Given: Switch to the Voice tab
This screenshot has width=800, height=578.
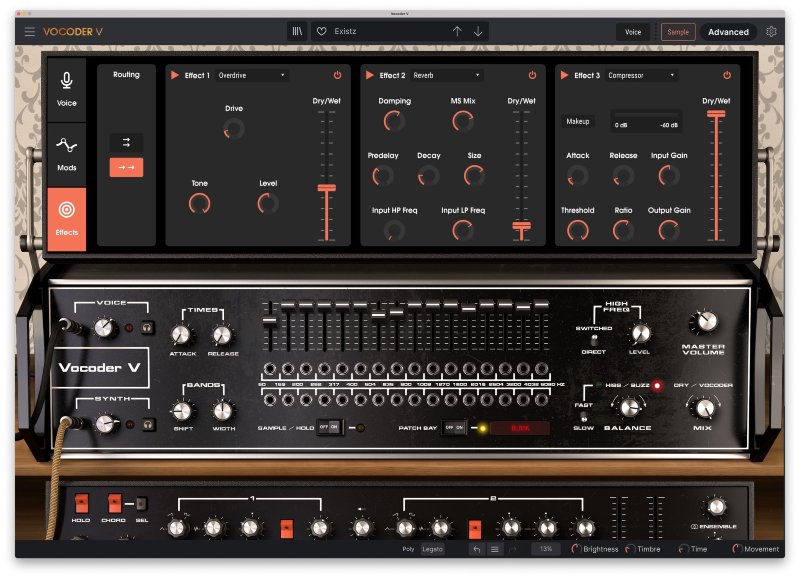Looking at the screenshot, I should pyautogui.click(x=633, y=31).
